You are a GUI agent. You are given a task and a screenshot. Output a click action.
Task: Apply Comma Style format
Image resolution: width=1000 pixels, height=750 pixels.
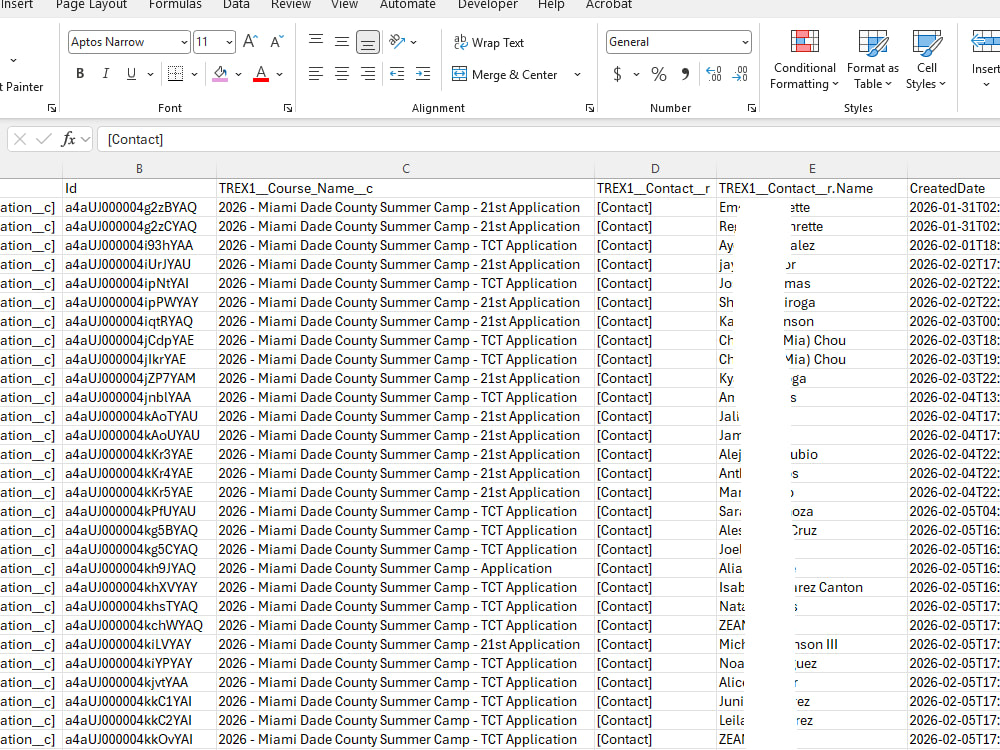point(685,74)
